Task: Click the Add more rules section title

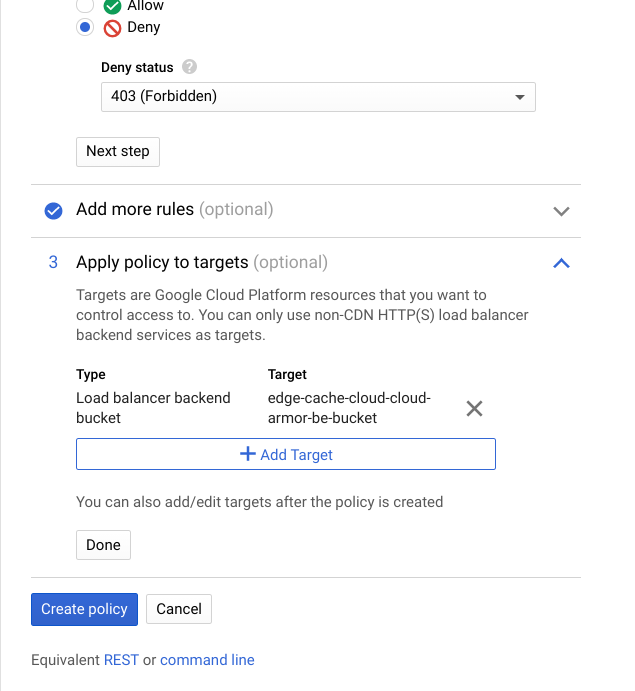Action: [135, 210]
